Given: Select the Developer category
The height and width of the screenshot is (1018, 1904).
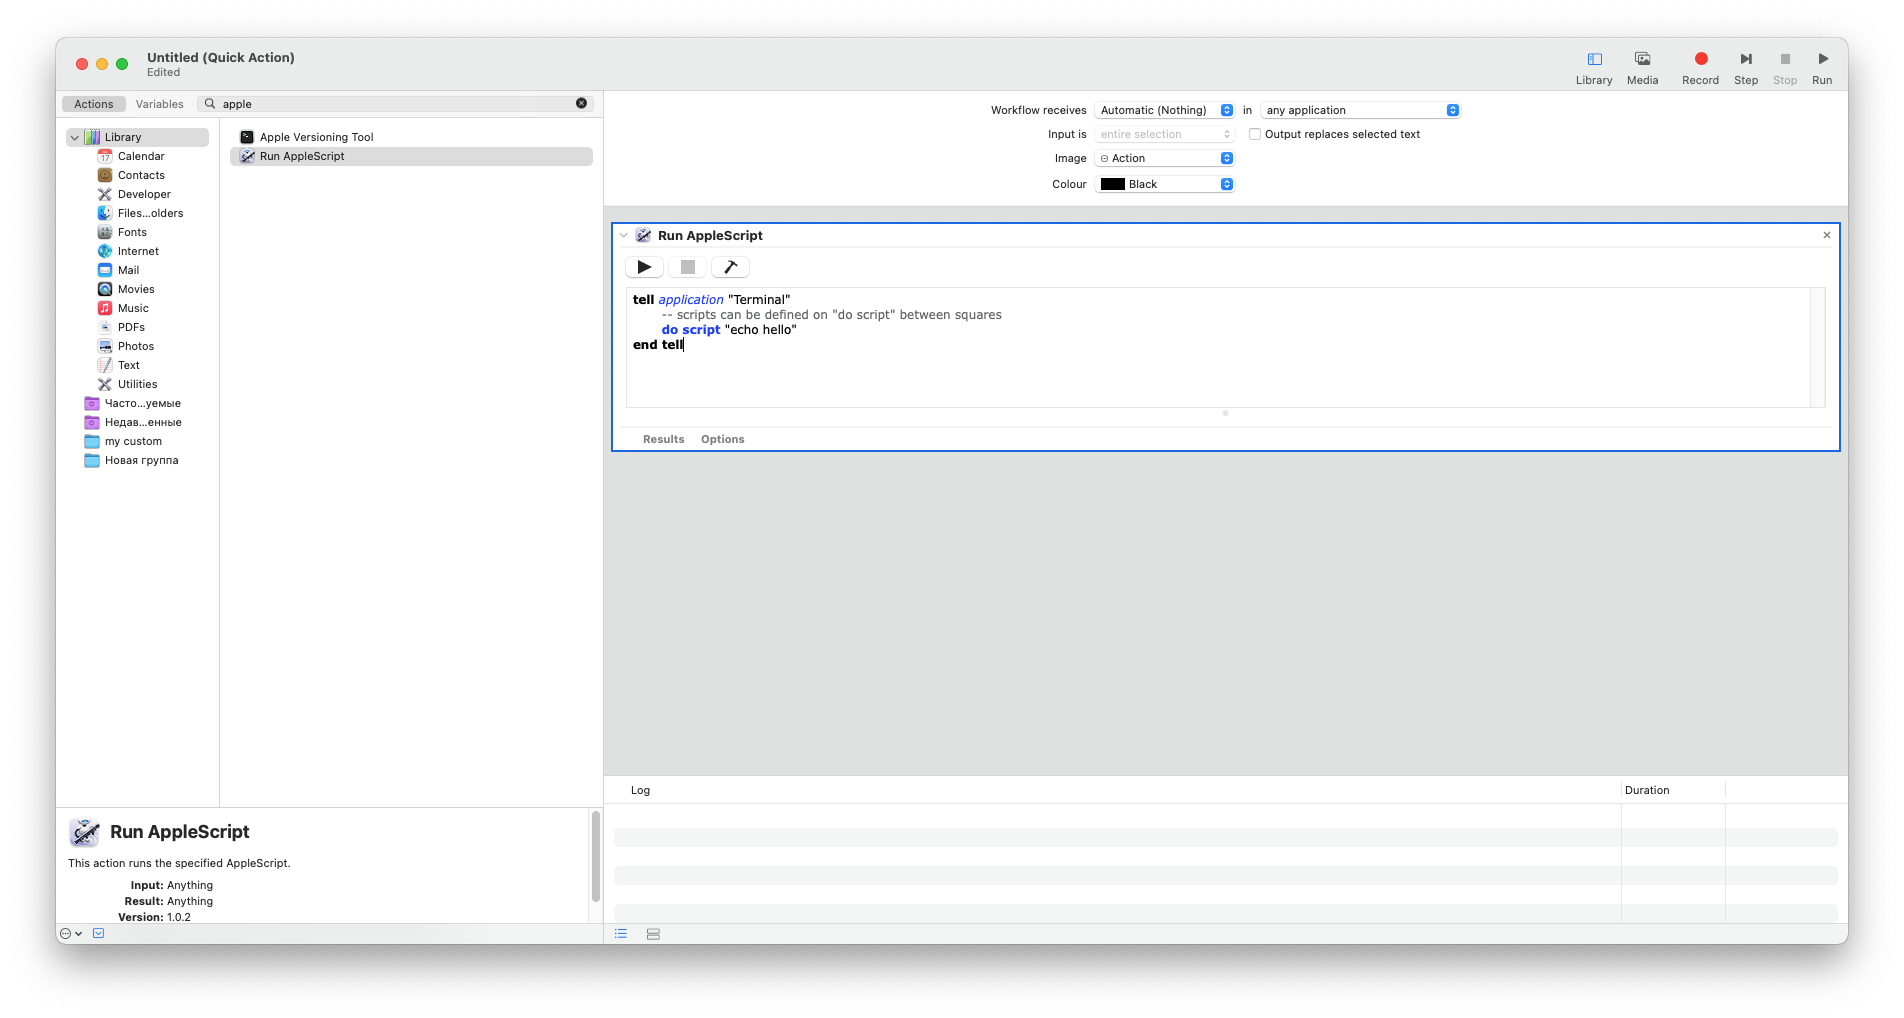Looking at the screenshot, I should 144,194.
